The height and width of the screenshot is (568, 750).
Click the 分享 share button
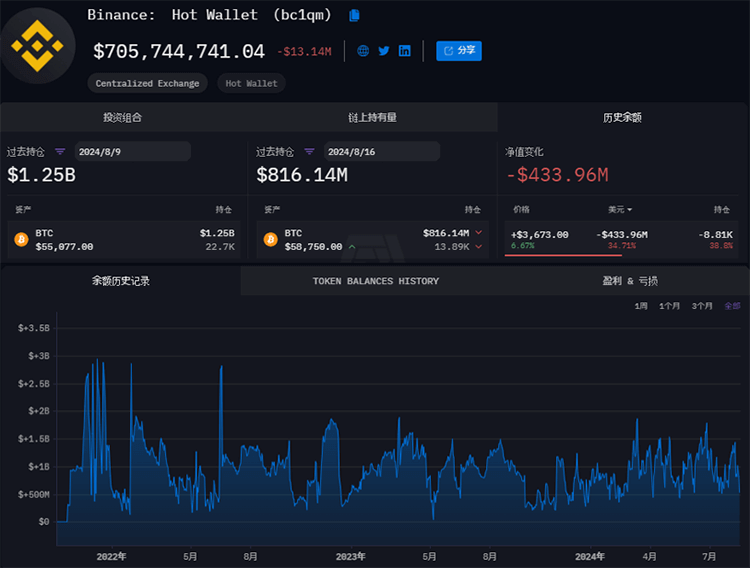point(459,50)
